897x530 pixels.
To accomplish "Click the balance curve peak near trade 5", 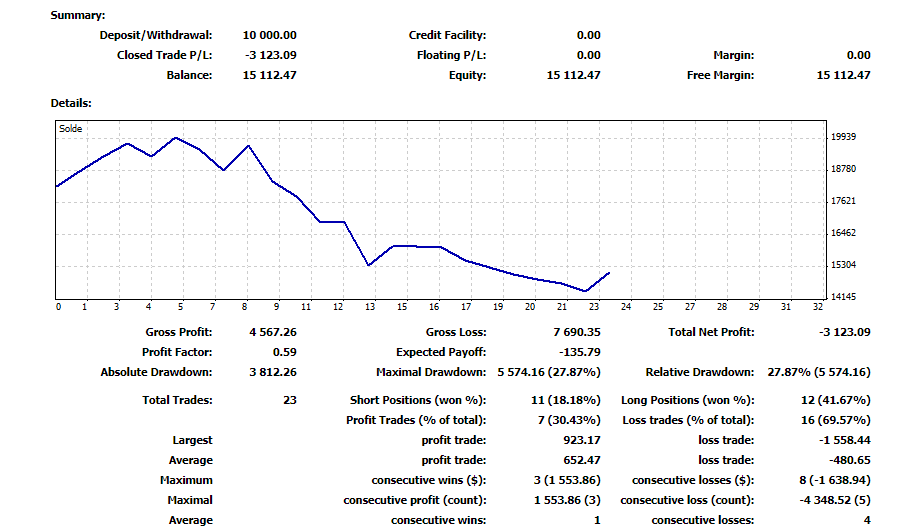I will (176, 138).
